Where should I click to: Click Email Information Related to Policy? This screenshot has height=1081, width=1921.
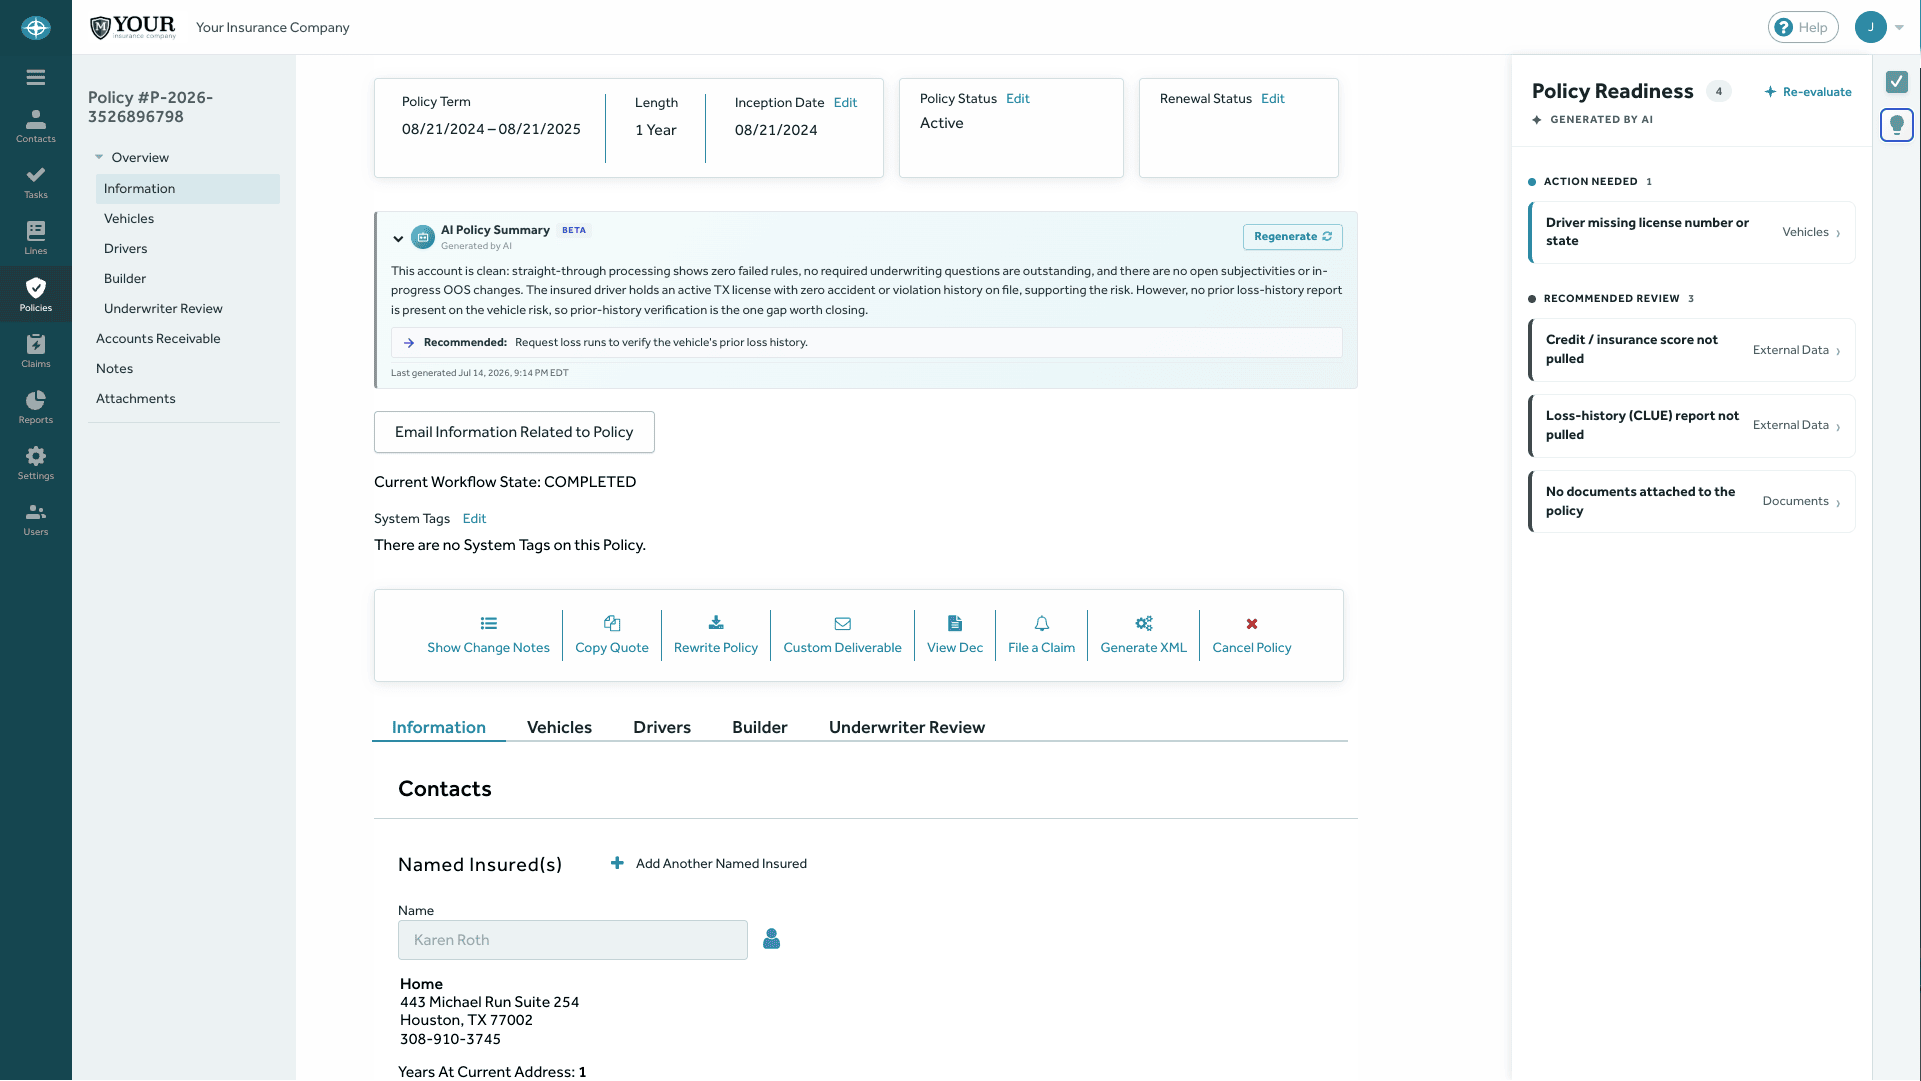(x=514, y=432)
